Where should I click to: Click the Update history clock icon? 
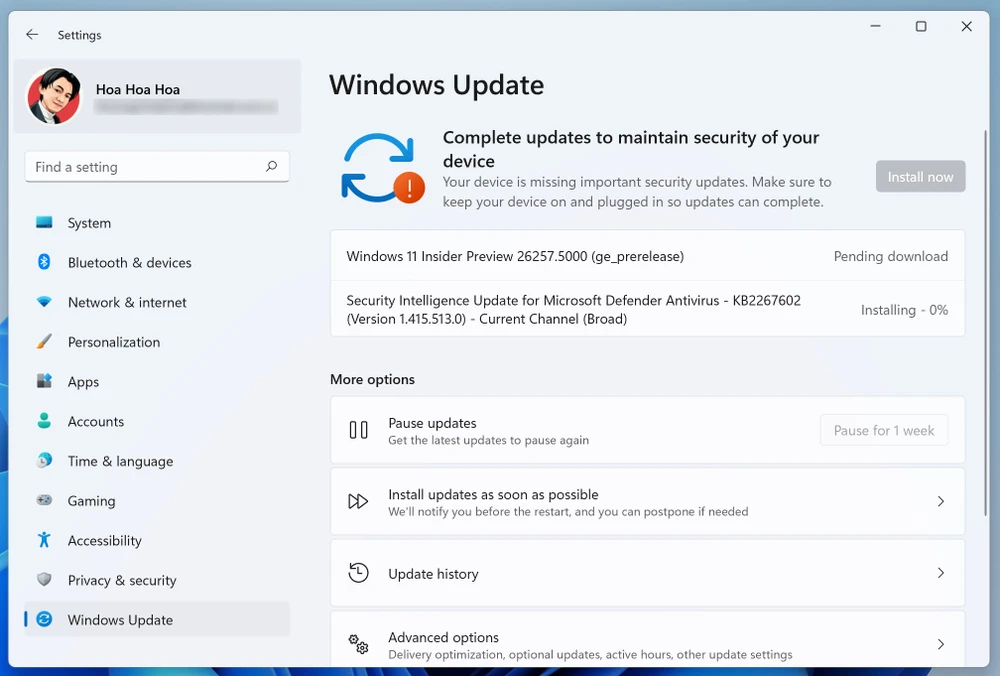pos(358,573)
